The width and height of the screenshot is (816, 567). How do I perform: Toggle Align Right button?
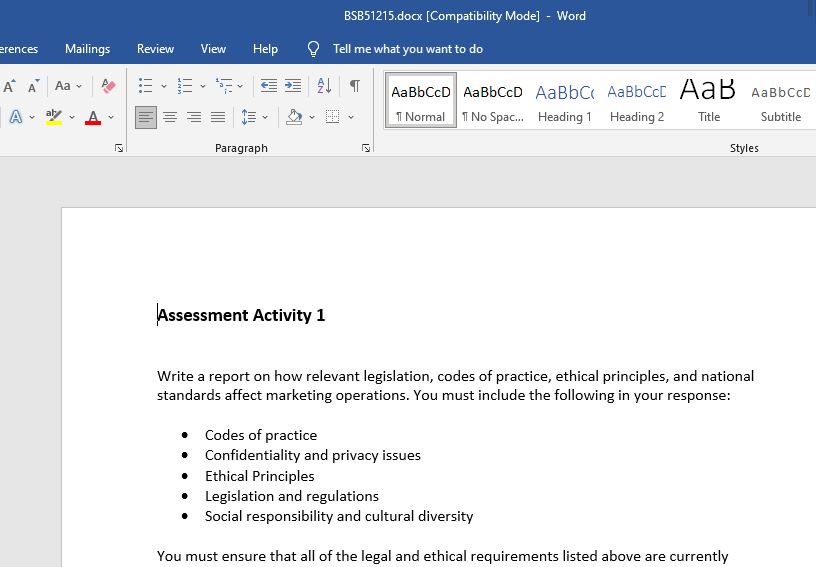pyautogui.click(x=194, y=117)
